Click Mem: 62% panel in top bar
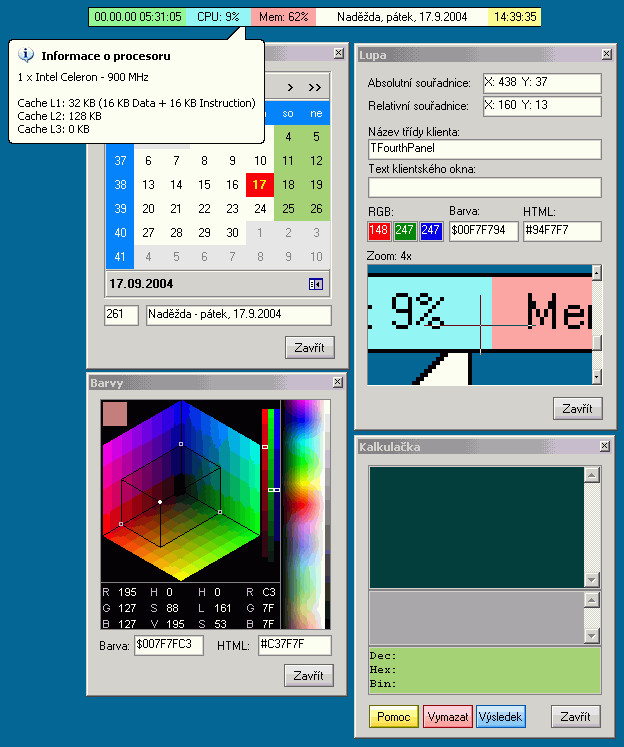Screen dimensions: 624x747 [x=283, y=17]
